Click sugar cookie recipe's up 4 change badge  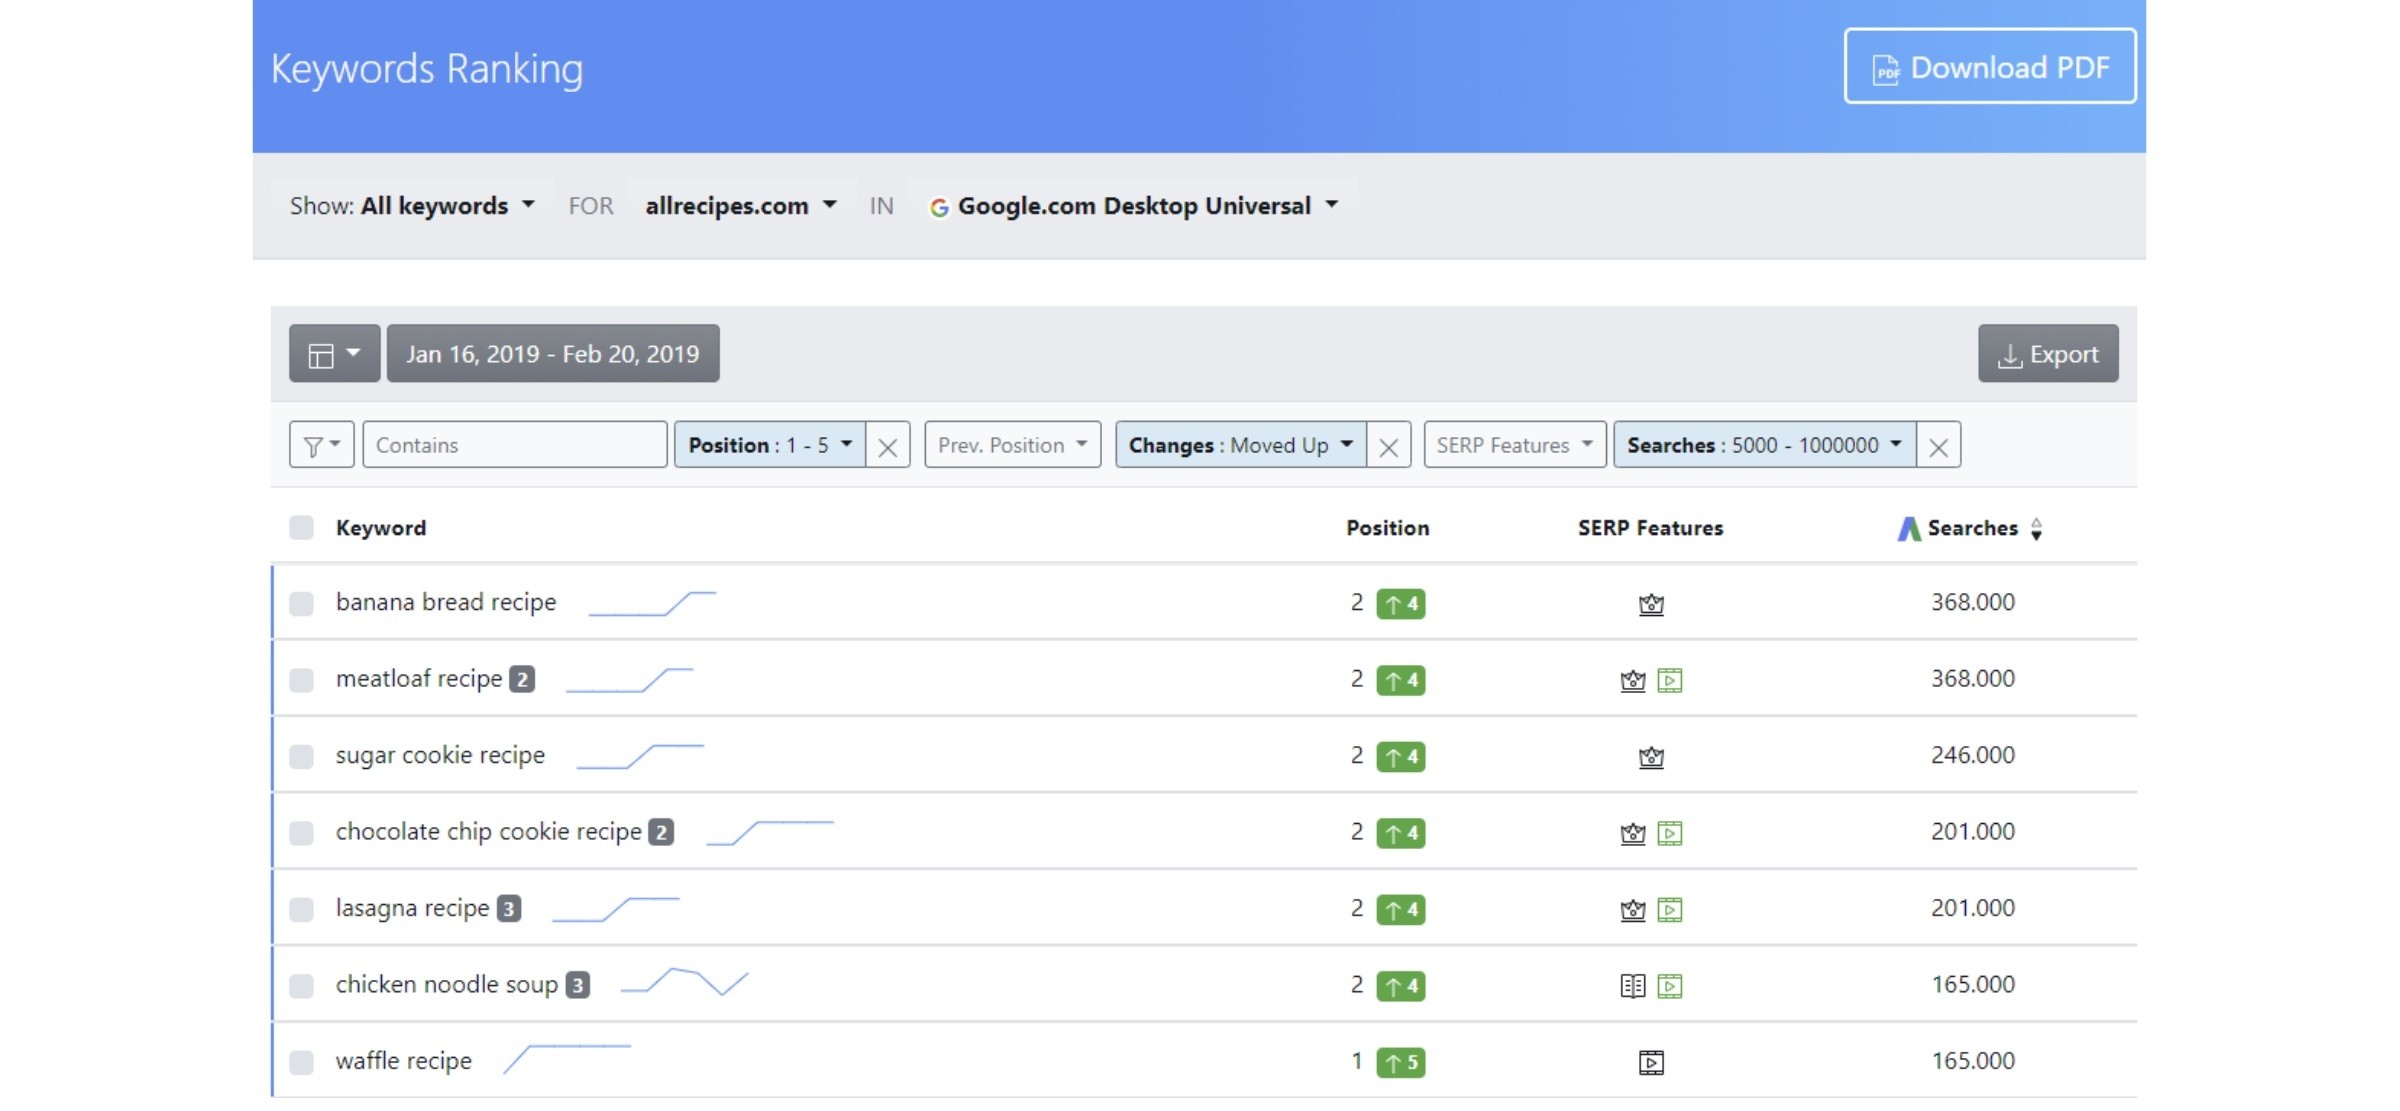click(1401, 757)
